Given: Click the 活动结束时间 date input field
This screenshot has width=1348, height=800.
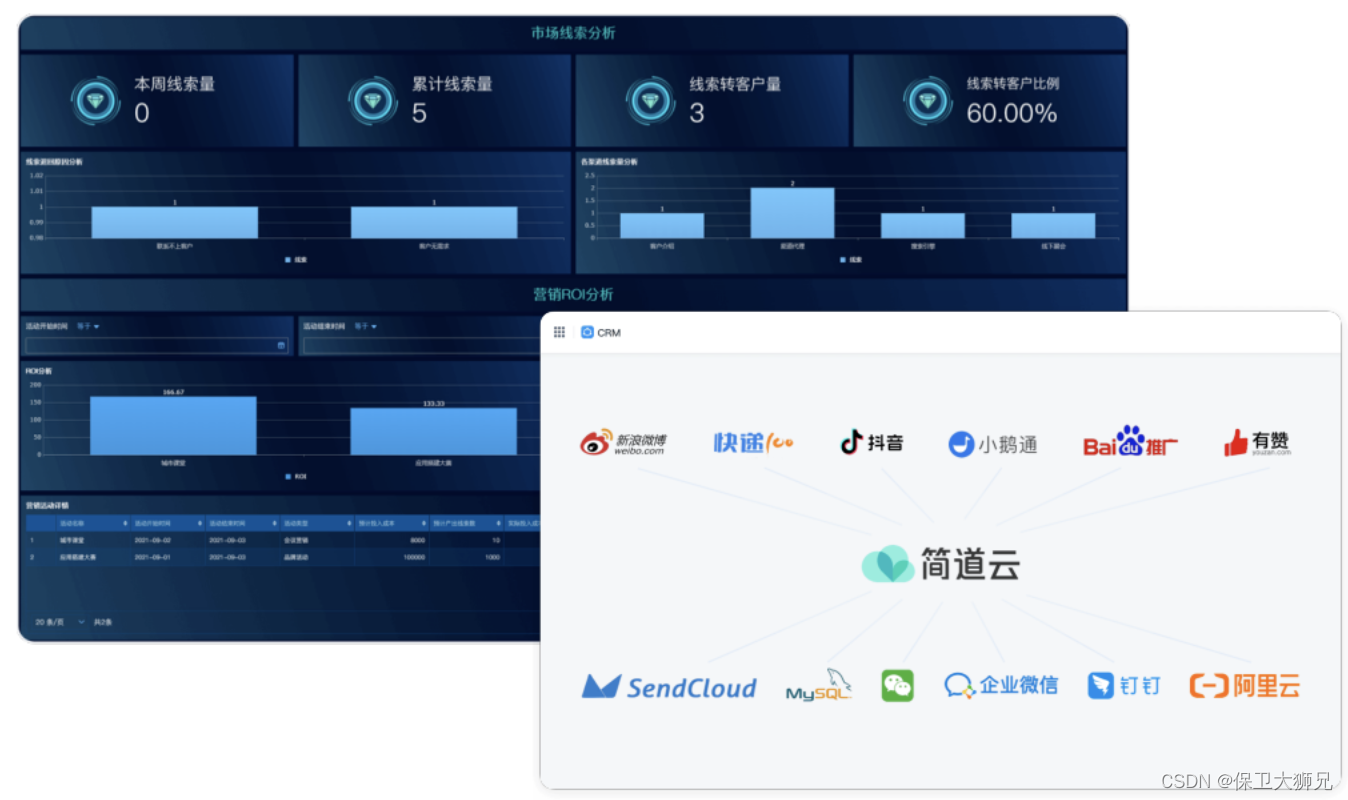Looking at the screenshot, I should tap(420, 346).
